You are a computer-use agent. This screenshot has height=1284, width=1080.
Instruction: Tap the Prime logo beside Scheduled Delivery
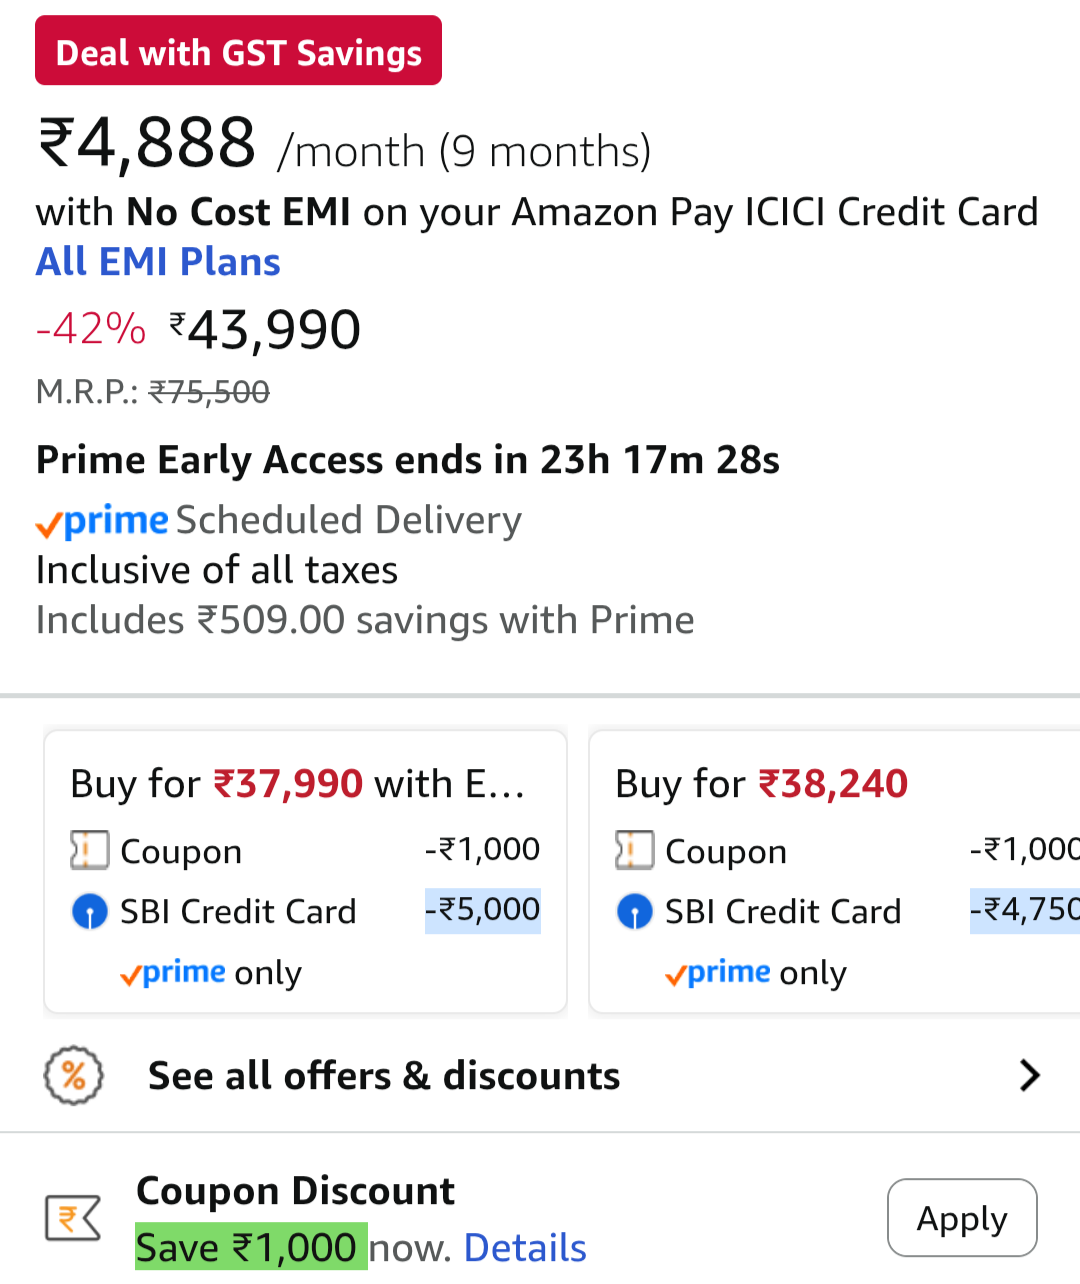pos(103,521)
